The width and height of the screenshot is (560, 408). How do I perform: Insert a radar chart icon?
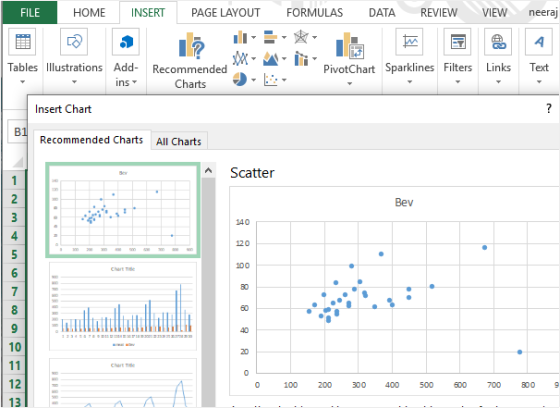click(x=301, y=37)
